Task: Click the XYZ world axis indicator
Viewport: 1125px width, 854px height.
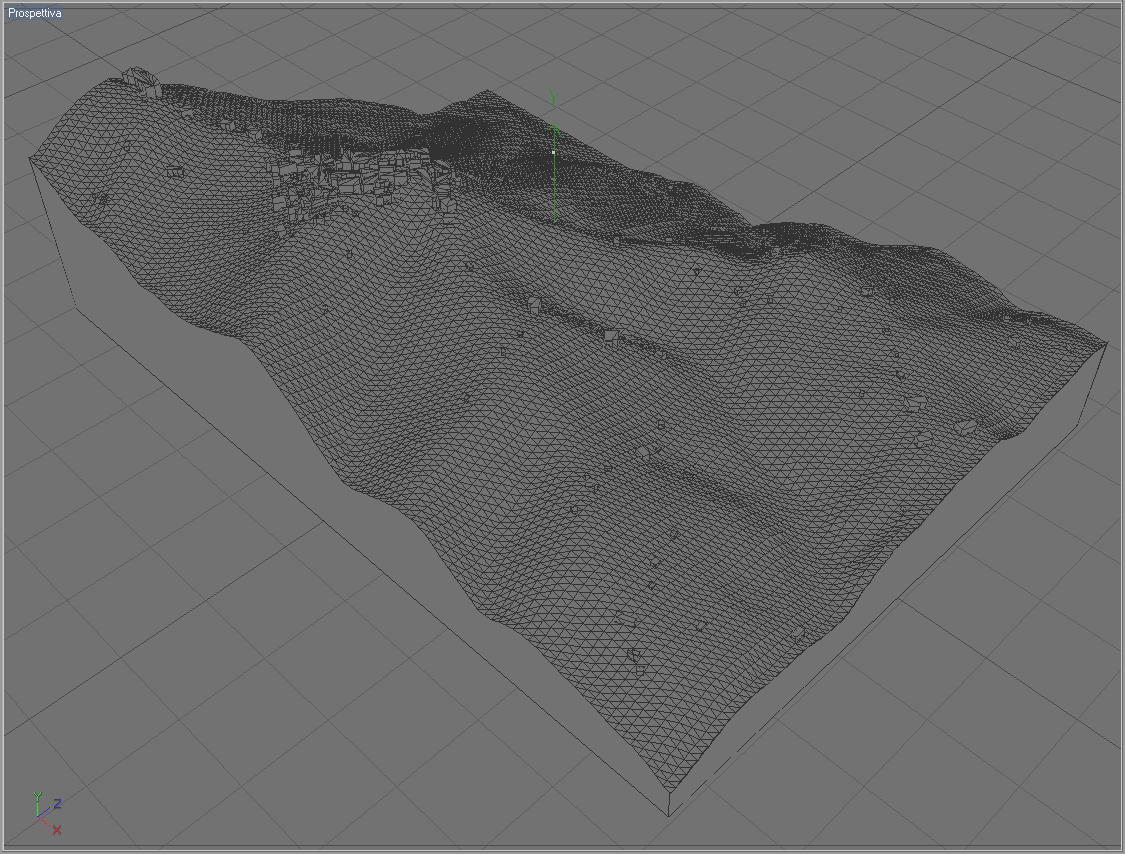Action: coord(47,814)
